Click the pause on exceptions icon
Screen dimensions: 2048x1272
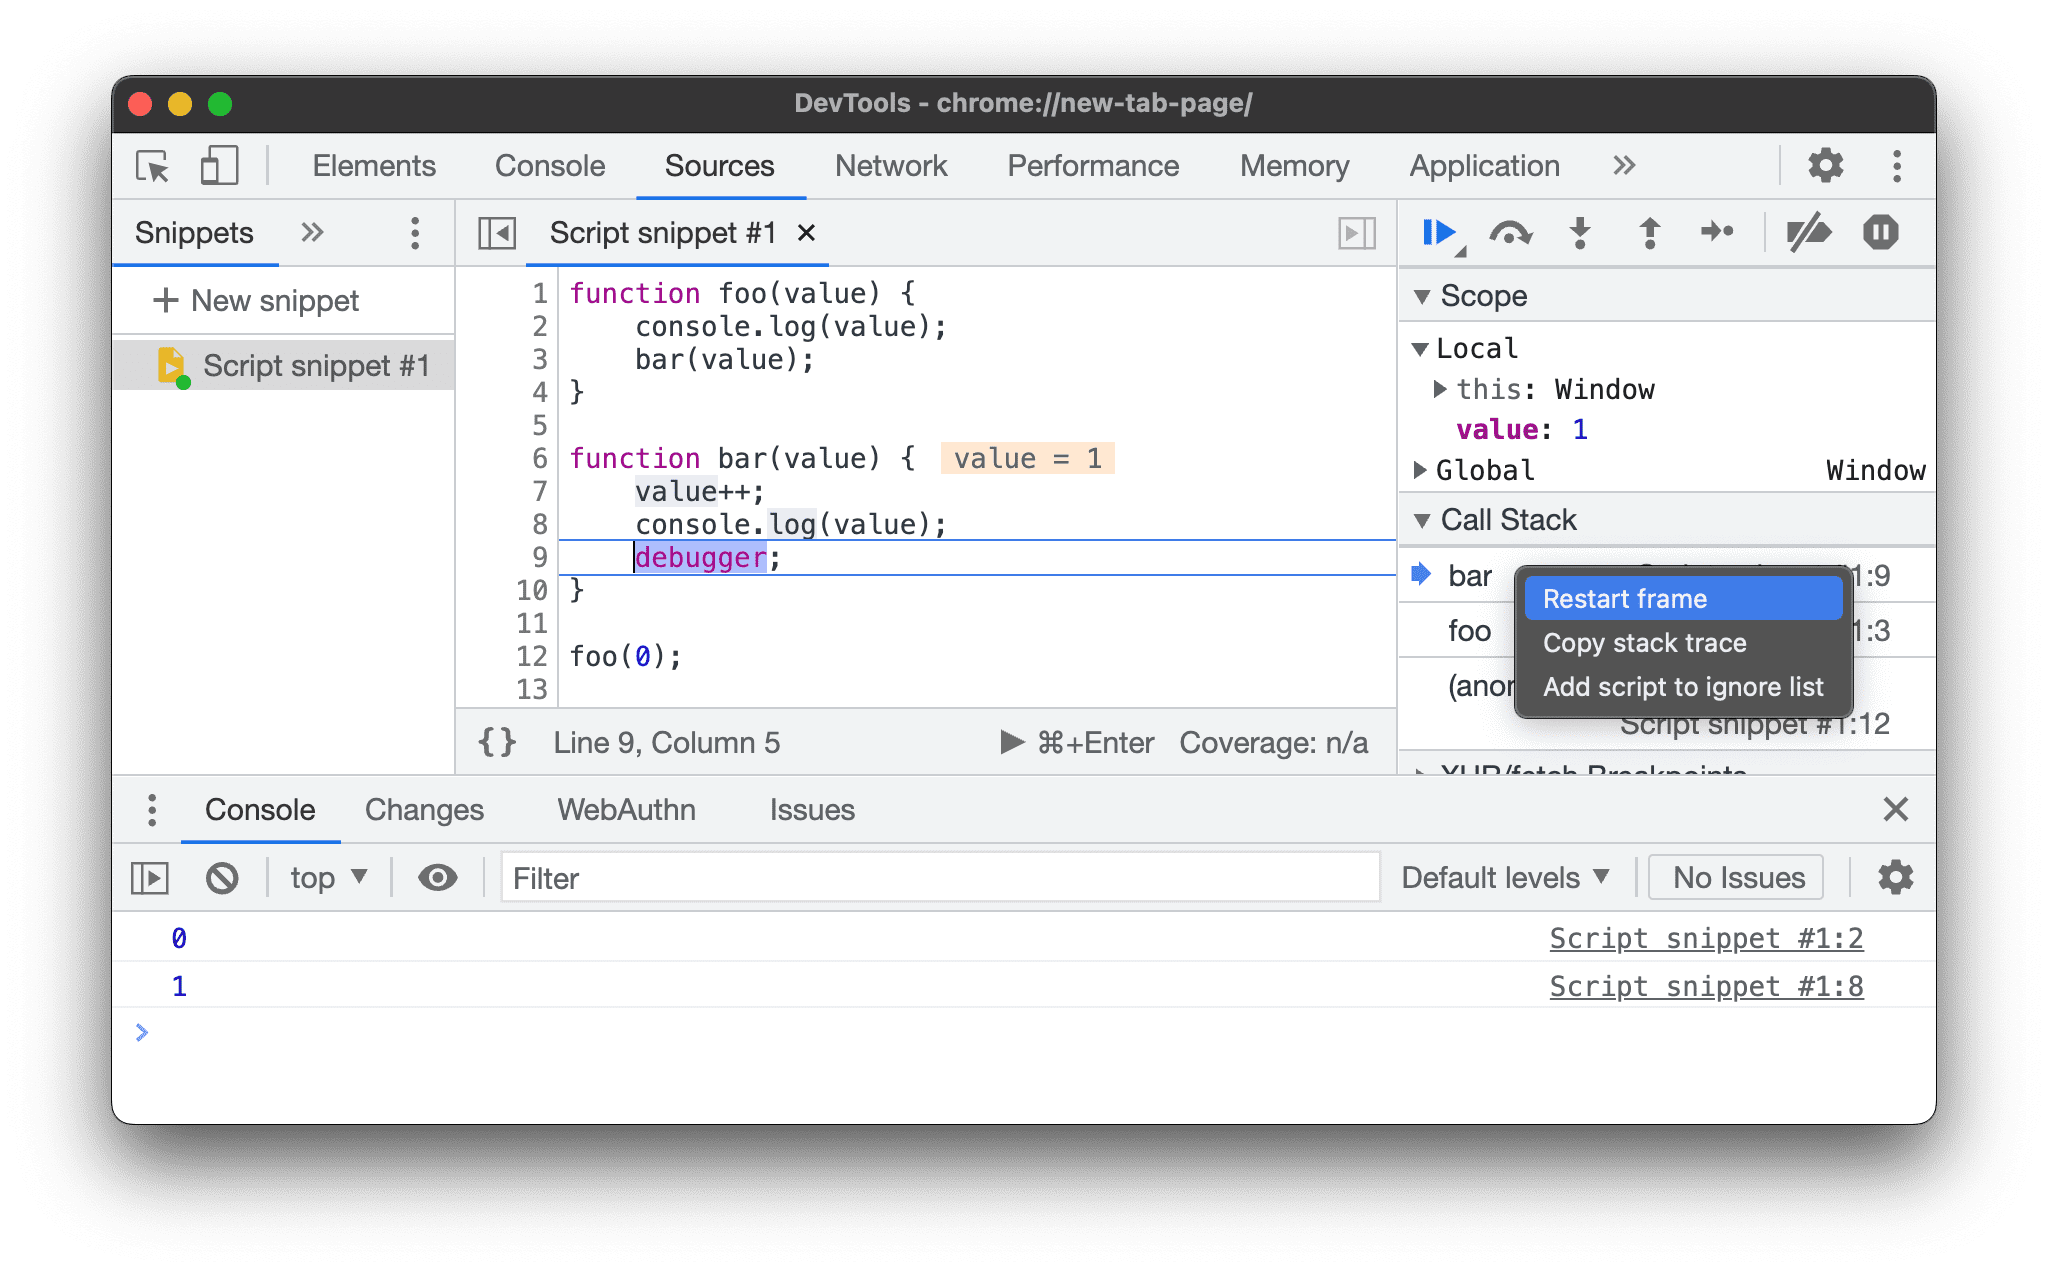pyautogui.click(x=1884, y=232)
